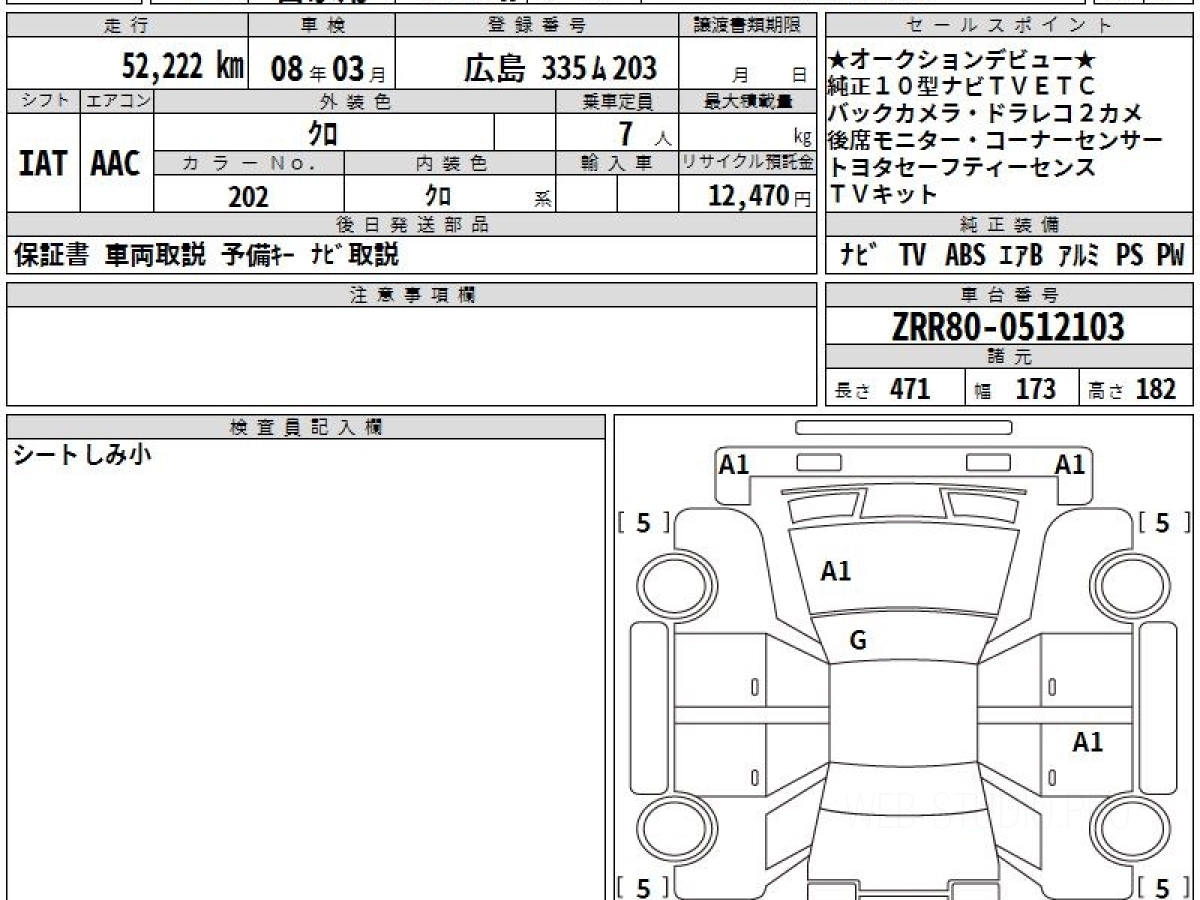Click the 車検 header cell
This screenshot has height=900, width=1200.
pos(321,26)
